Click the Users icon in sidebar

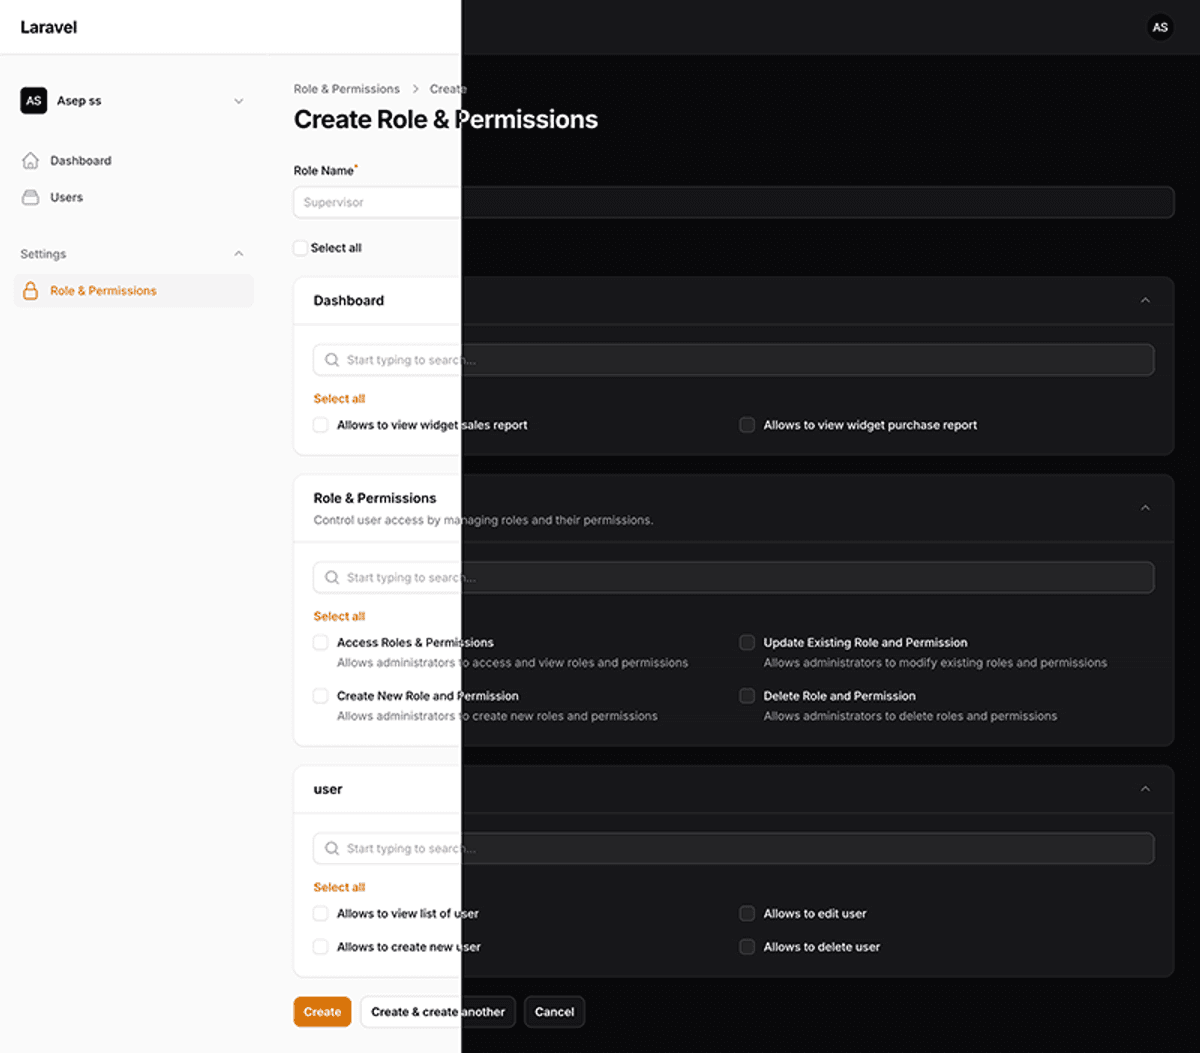pos(31,197)
